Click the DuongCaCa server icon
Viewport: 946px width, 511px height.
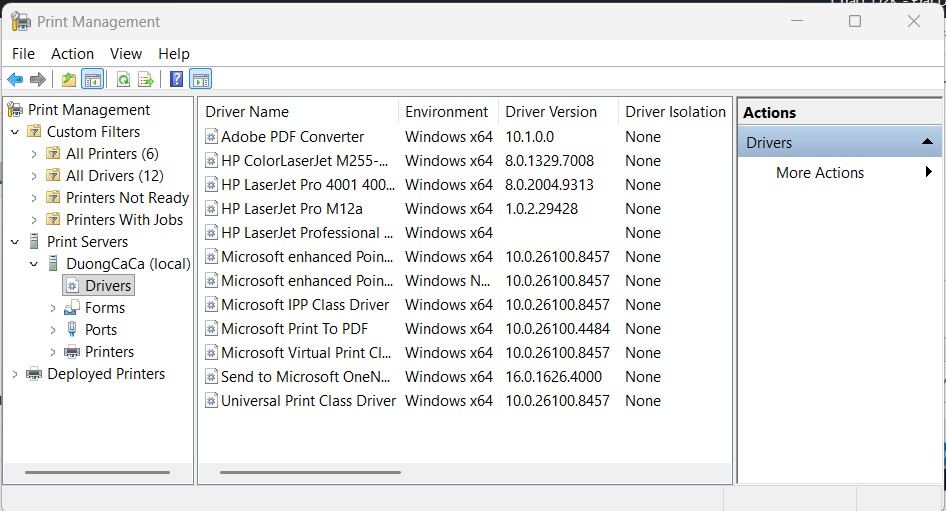coord(53,264)
